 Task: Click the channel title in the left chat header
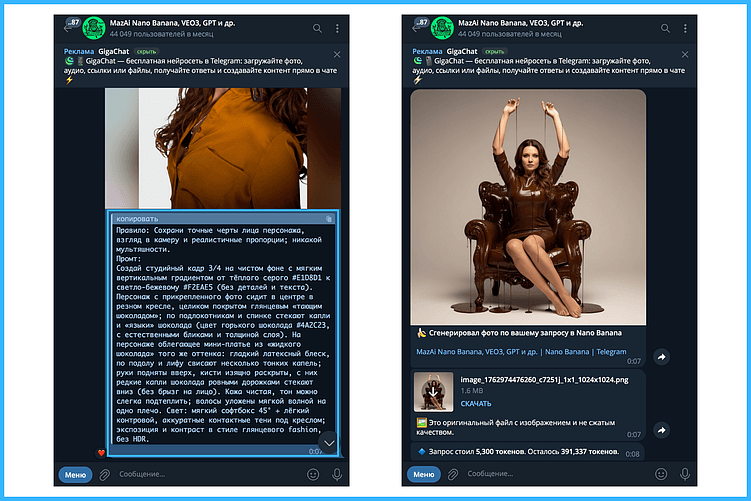(x=172, y=23)
